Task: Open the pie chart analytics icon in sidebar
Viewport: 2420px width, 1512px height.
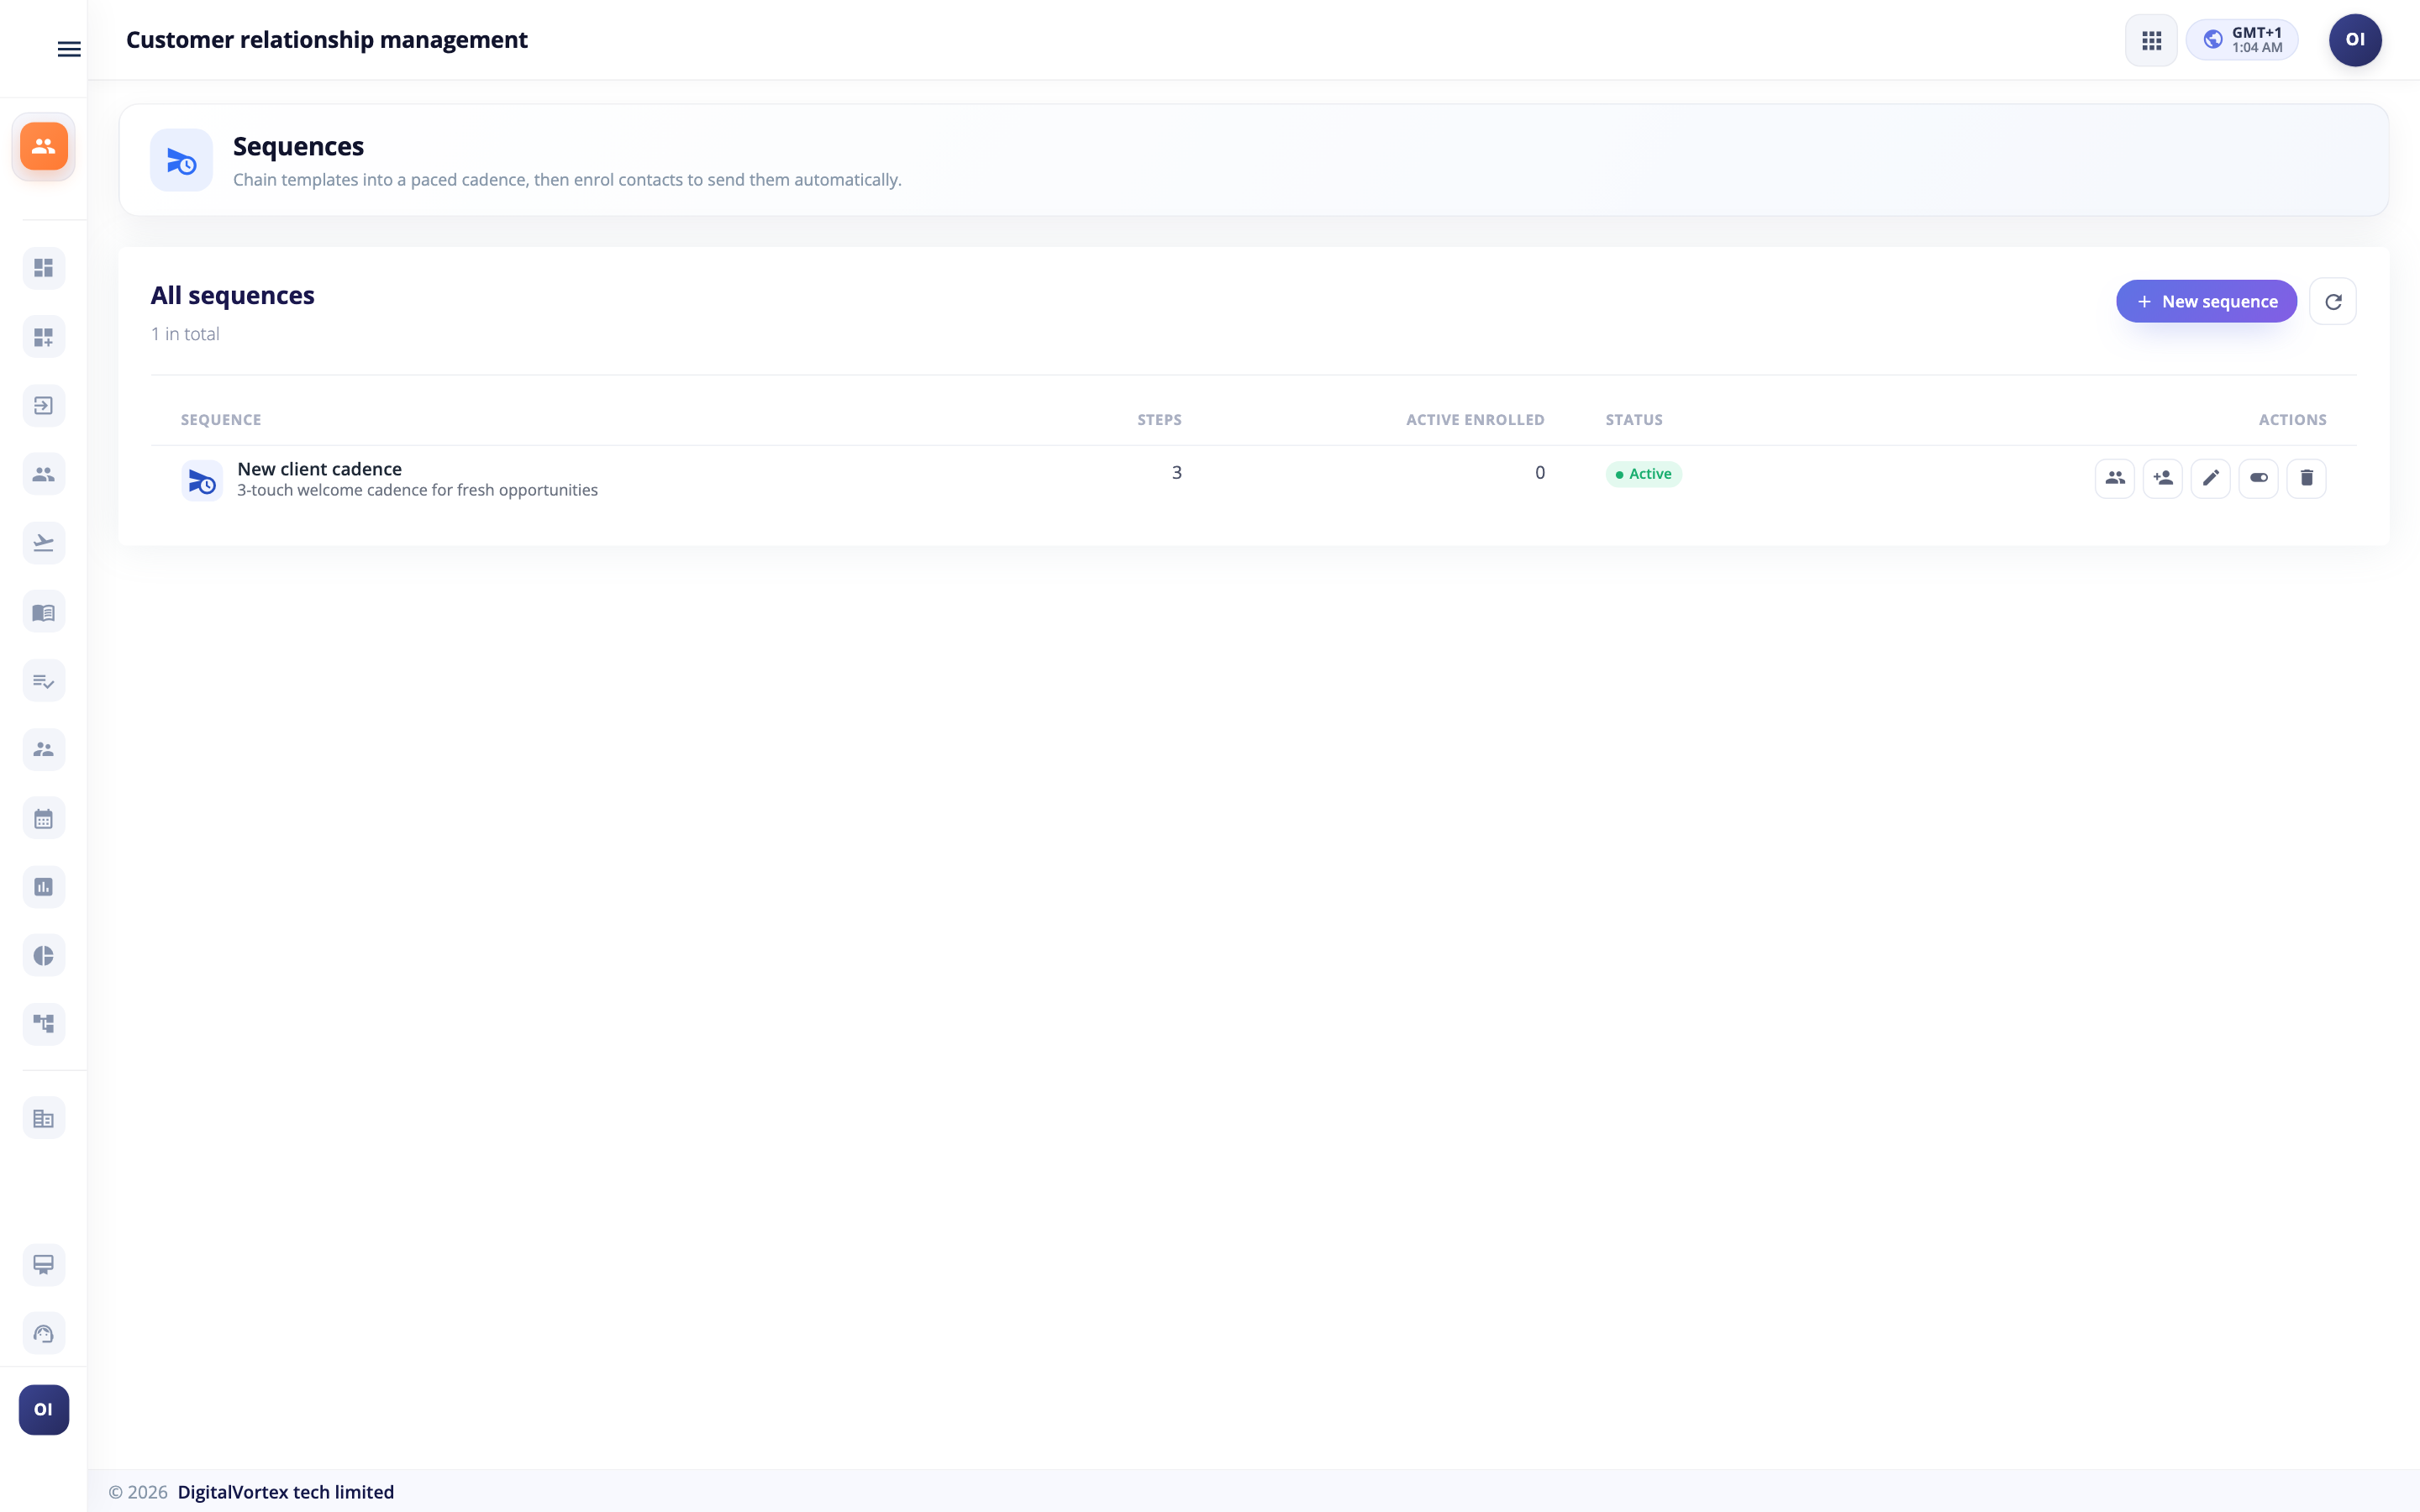Action: [x=43, y=956]
